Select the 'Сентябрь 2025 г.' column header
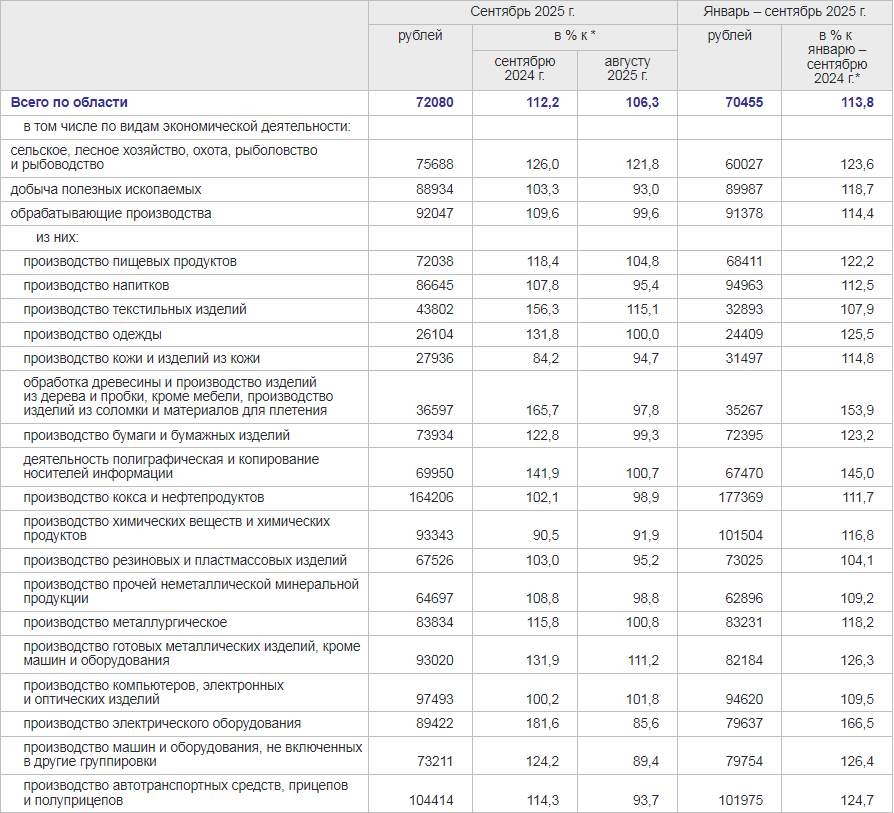The image size is (894, 813). (523, 11)
